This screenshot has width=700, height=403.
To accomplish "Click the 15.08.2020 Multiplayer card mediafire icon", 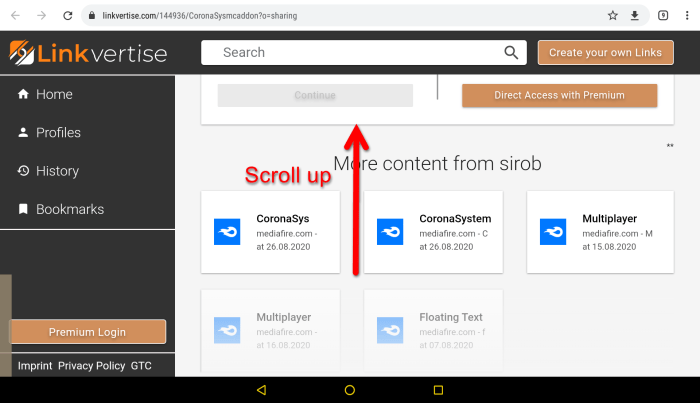I will [x=553, y=232].
